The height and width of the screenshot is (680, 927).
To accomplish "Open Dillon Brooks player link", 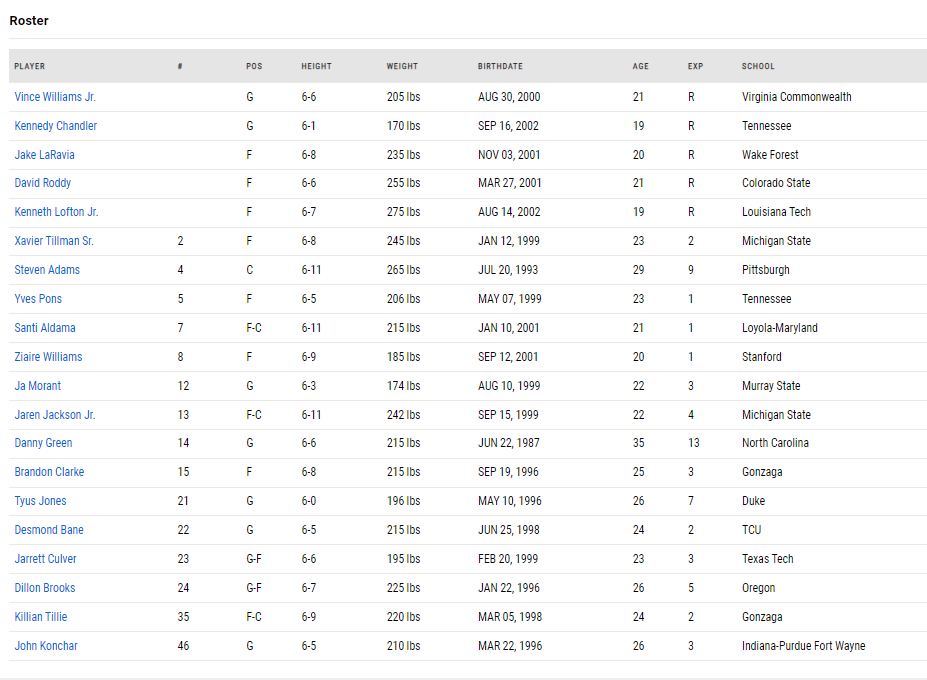I will 45,588.
